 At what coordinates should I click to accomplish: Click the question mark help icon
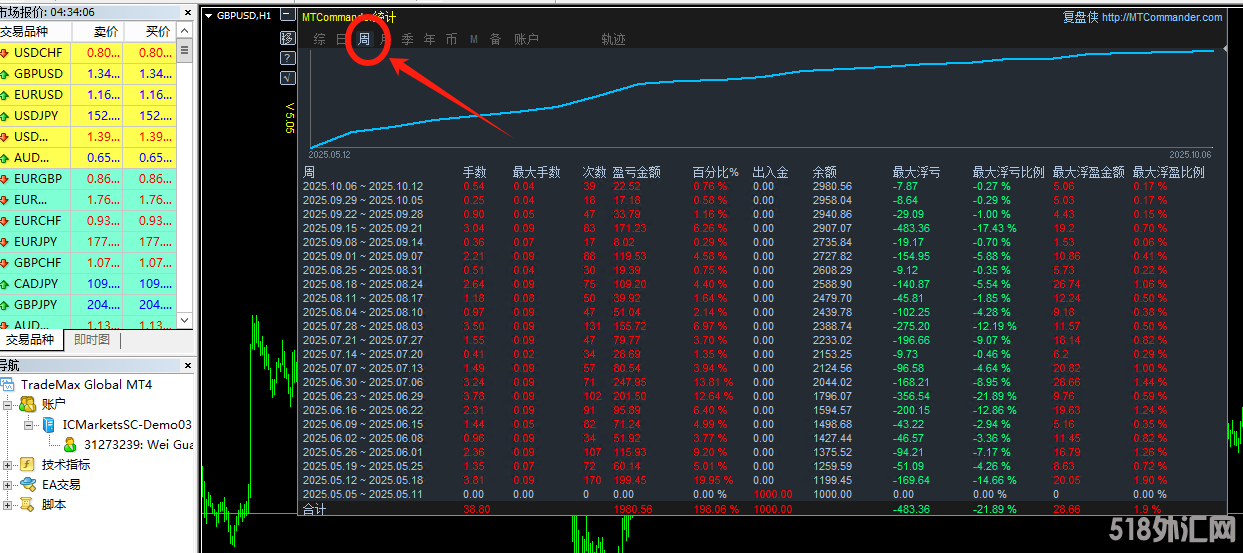pyautogui.click(x=288, y=58)
